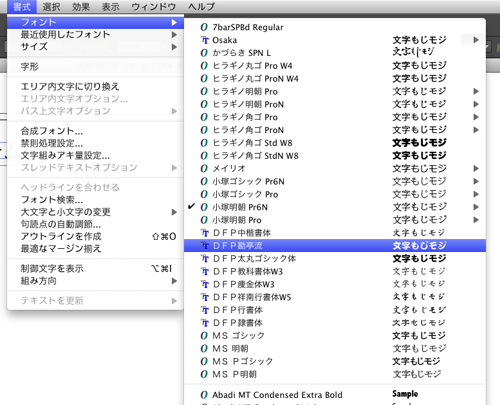Click TrueType icon for ＤＦＰ太丸ゴシック体
Viewport: 500px width, 405px height.
205,258
